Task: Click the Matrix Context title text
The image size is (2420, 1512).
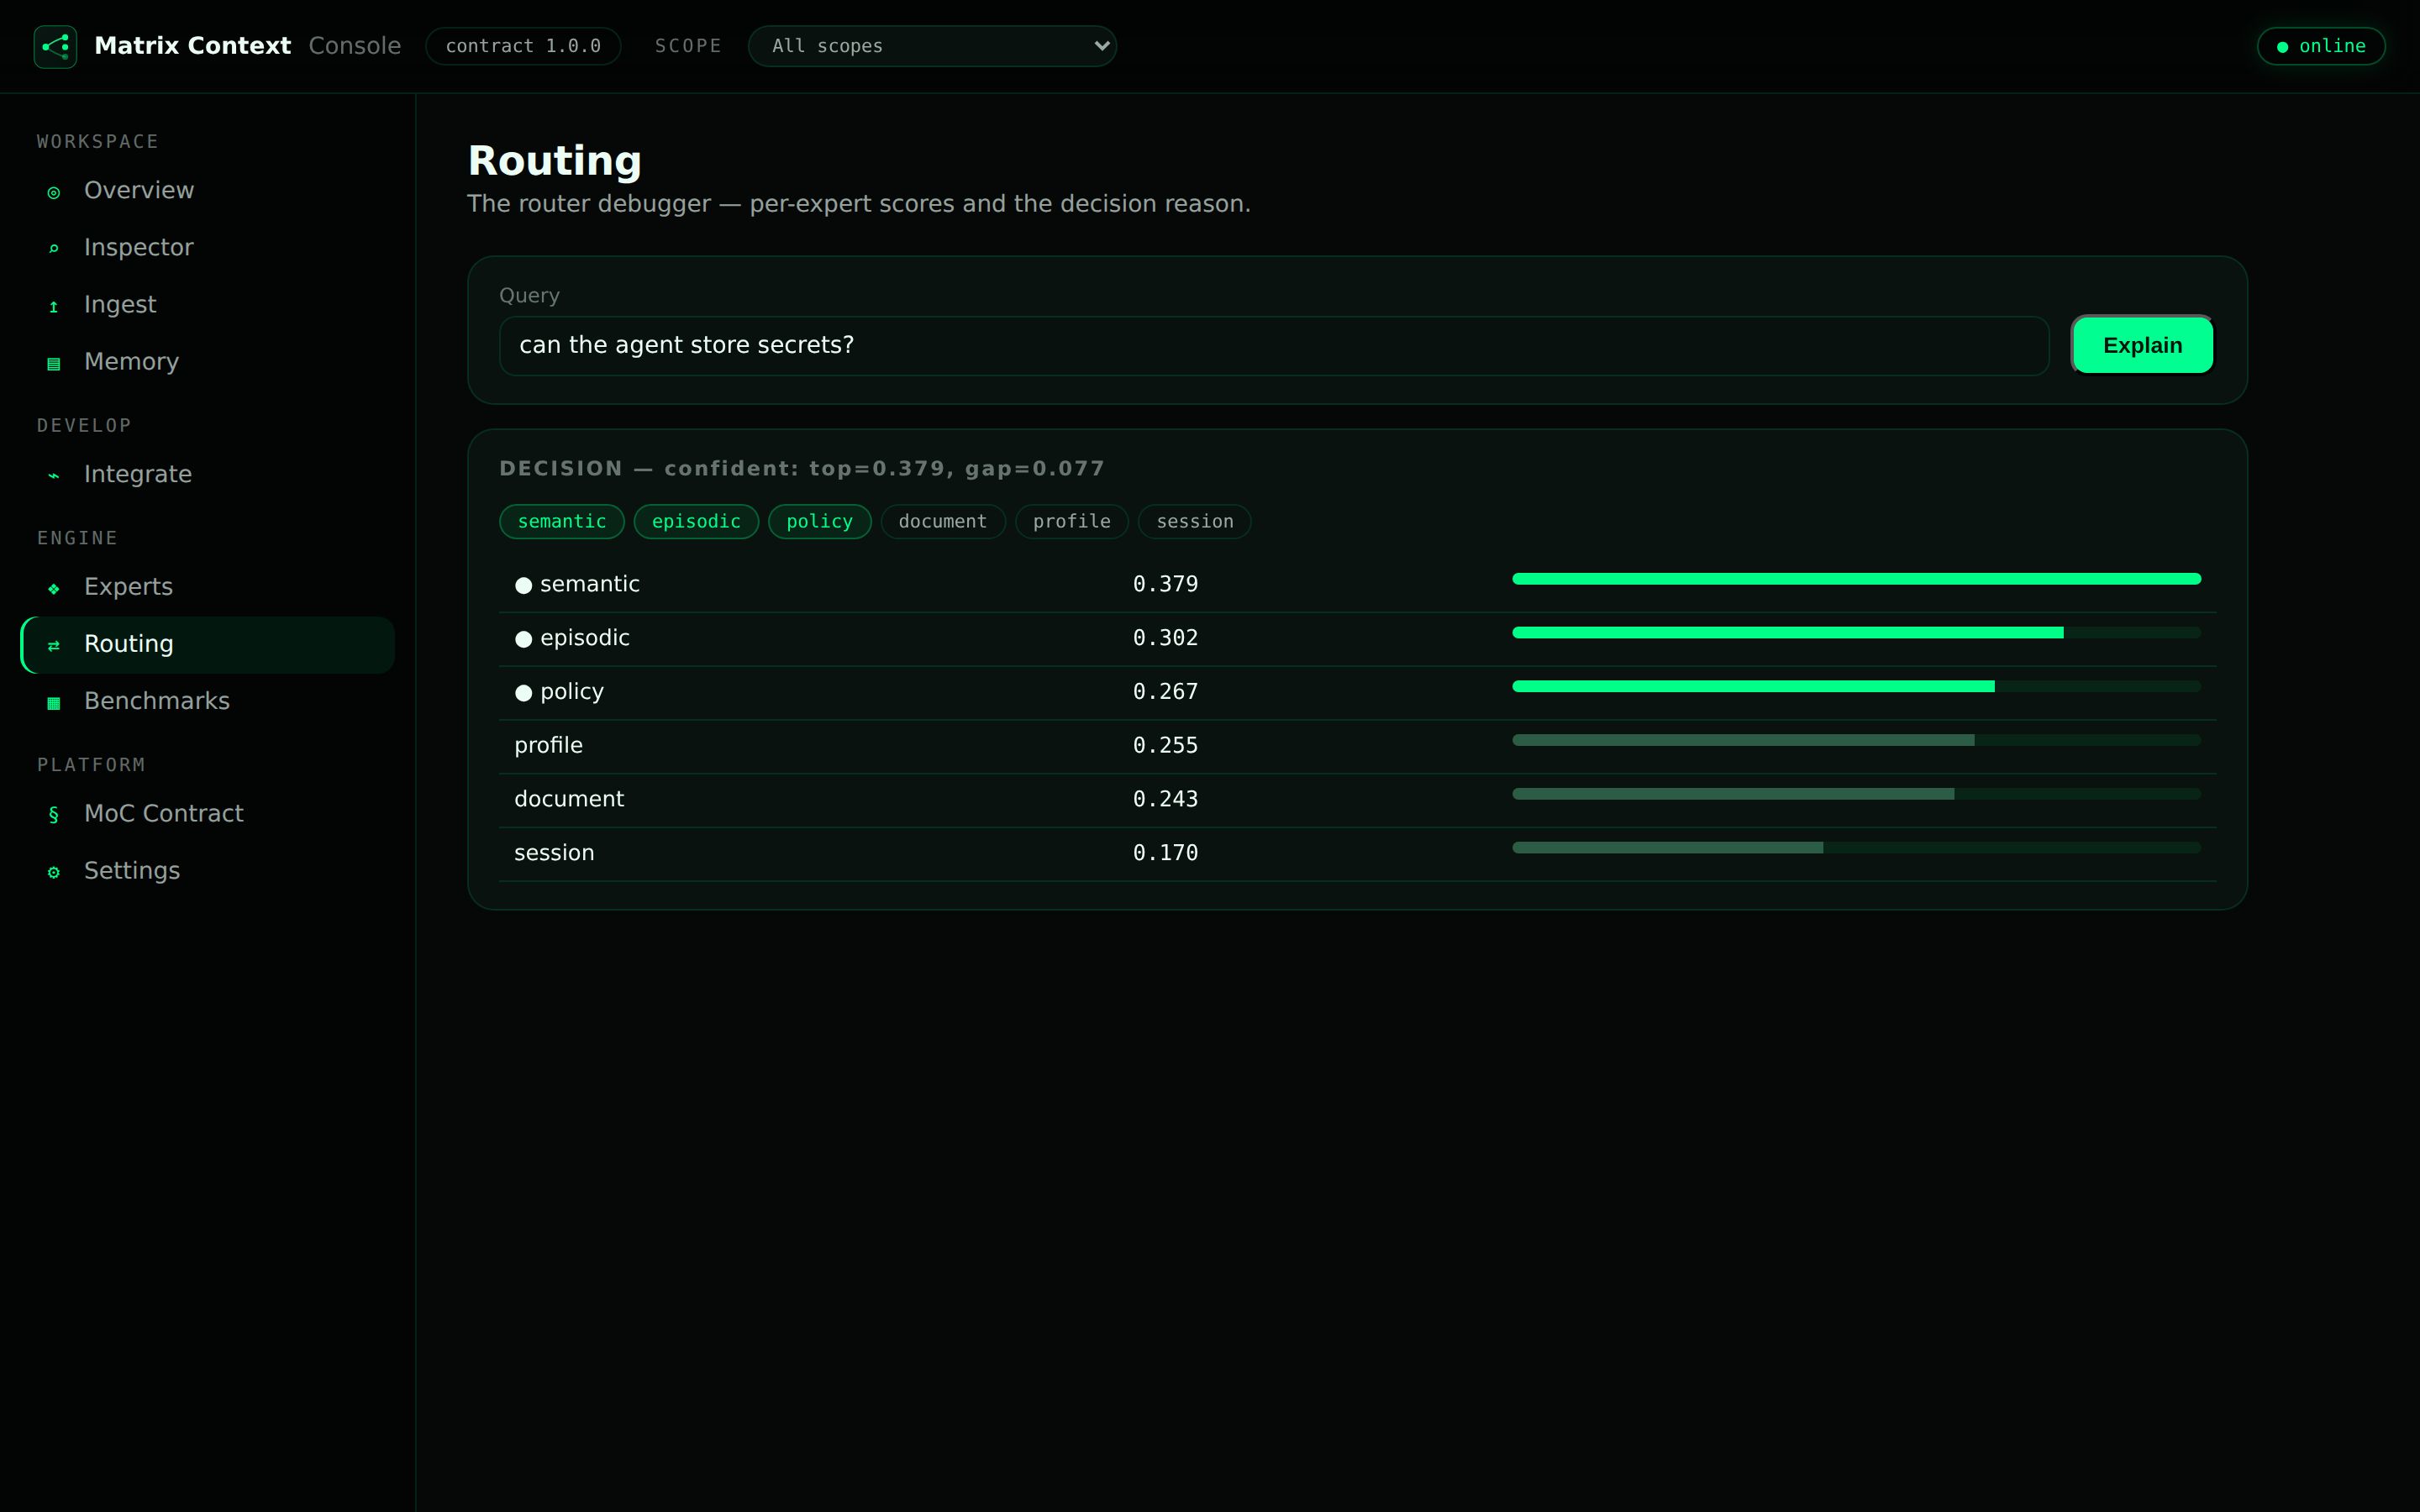Action: pyautogui.click(x=192, y=46)
